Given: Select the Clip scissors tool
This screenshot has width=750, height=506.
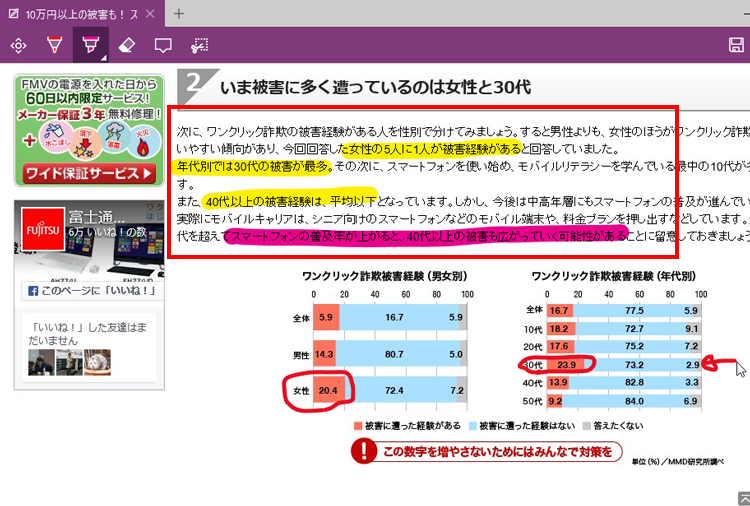Looking at the screenshot, I should tap(199, 45).
